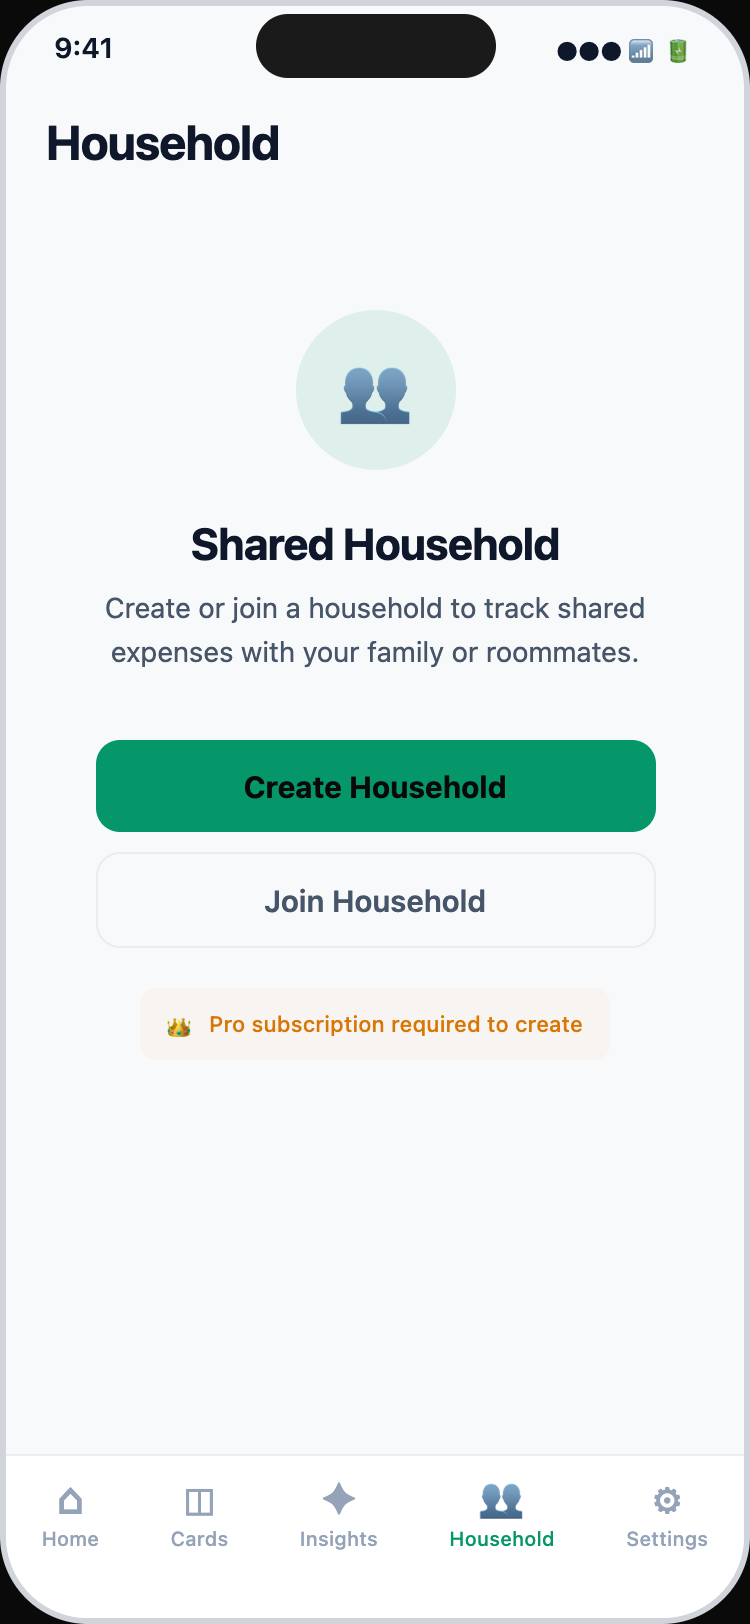Switch to the Home tab label
Viewport: 750px width, 1624px height.
(70, 1539)
